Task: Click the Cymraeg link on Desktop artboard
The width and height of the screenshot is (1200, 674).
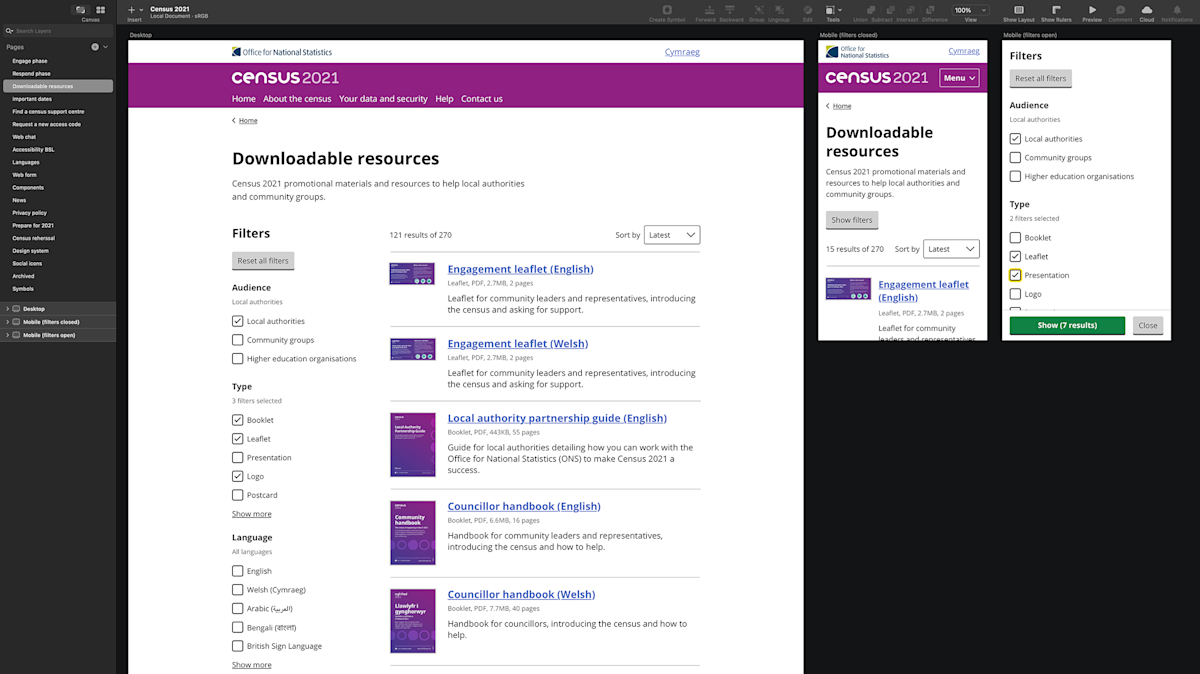Action: pos(682,52)
